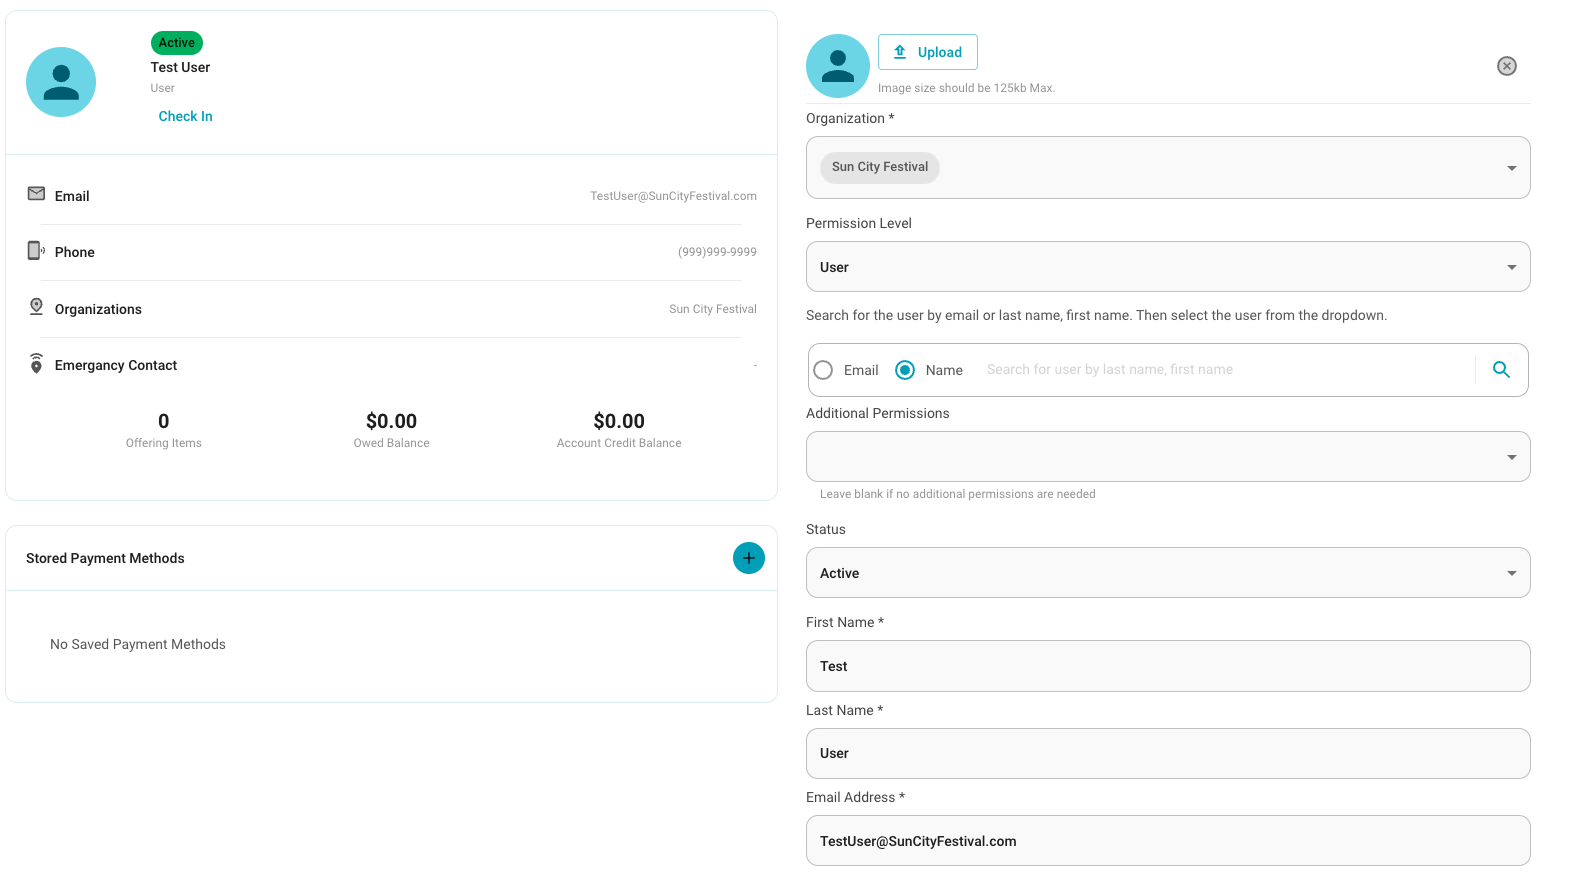Click the Emergancy Contact label
1577x874 pixels.
click(x=116, y=365)
